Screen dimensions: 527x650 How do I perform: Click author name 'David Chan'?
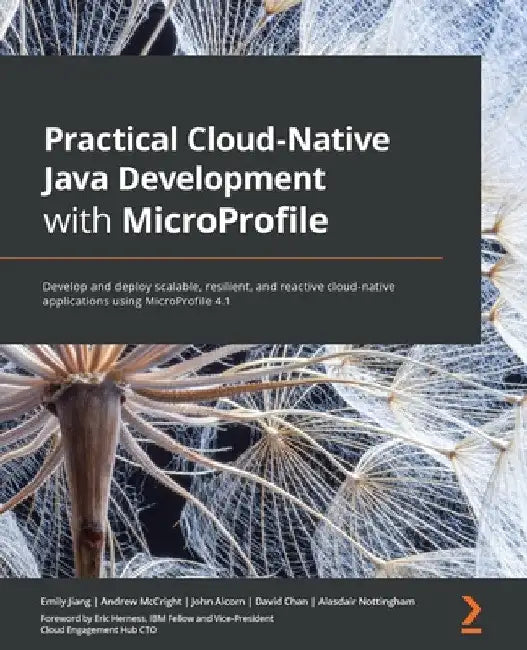[x=282, y=601]
